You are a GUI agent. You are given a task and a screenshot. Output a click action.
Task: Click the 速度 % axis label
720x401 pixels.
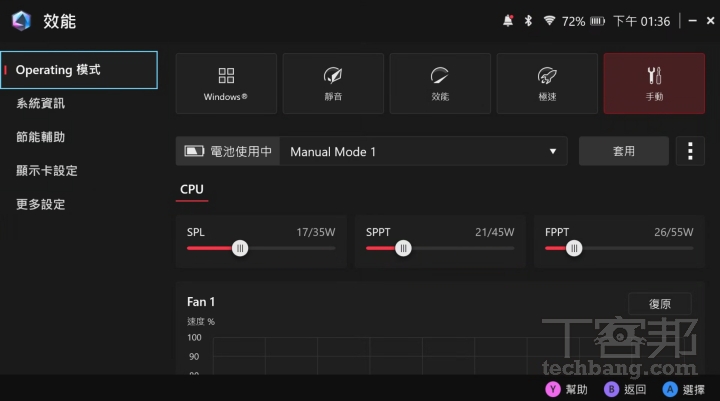[201, 321]
